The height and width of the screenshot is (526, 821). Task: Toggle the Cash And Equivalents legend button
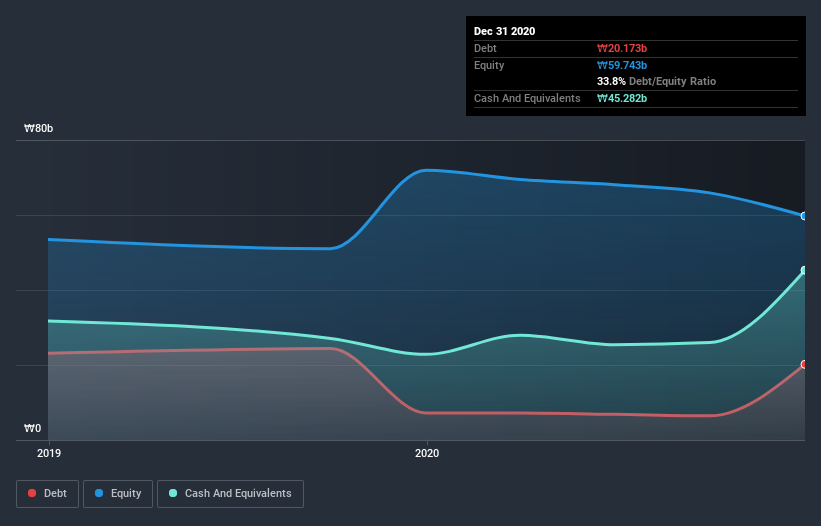[230, 494]
